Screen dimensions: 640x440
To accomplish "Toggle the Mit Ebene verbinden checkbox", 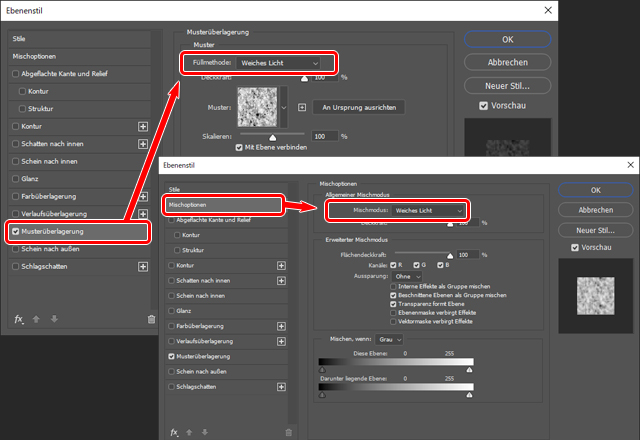I will (238, 147).
